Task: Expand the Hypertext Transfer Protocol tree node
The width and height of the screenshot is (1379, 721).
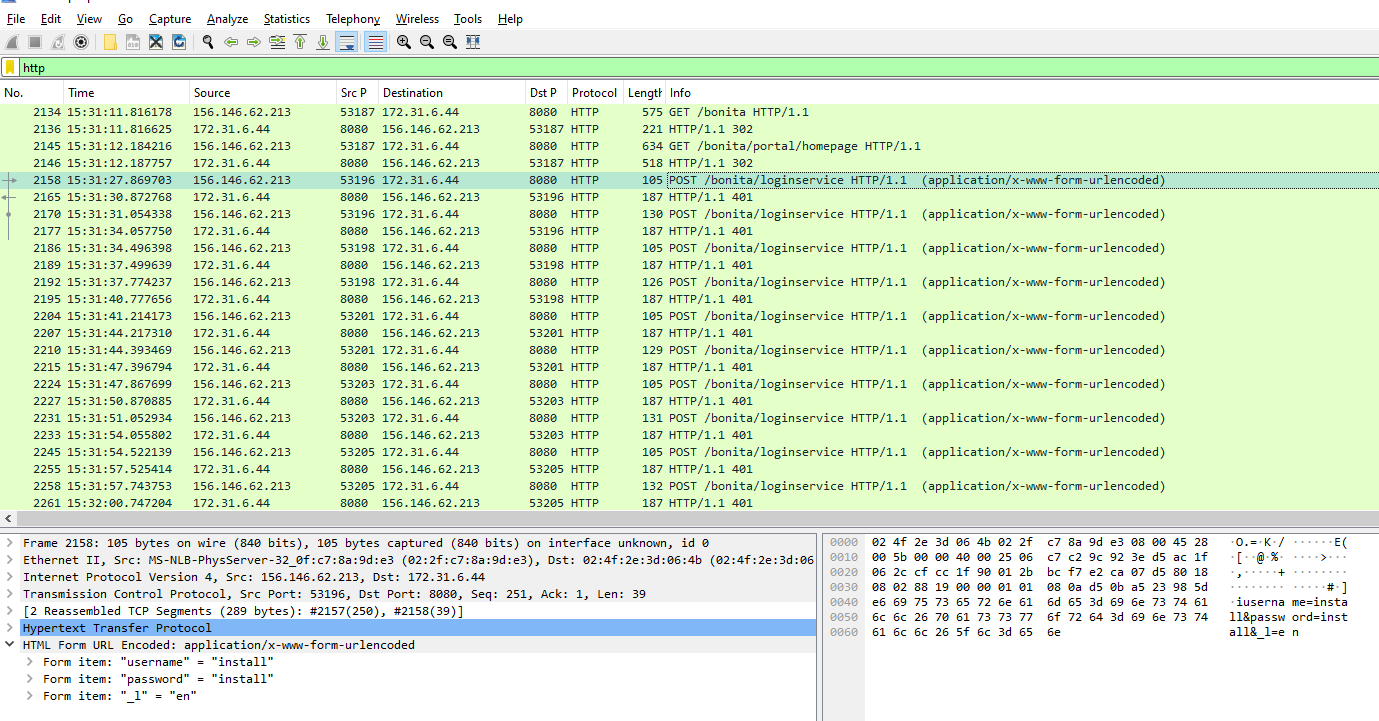Action: [10, 628]
